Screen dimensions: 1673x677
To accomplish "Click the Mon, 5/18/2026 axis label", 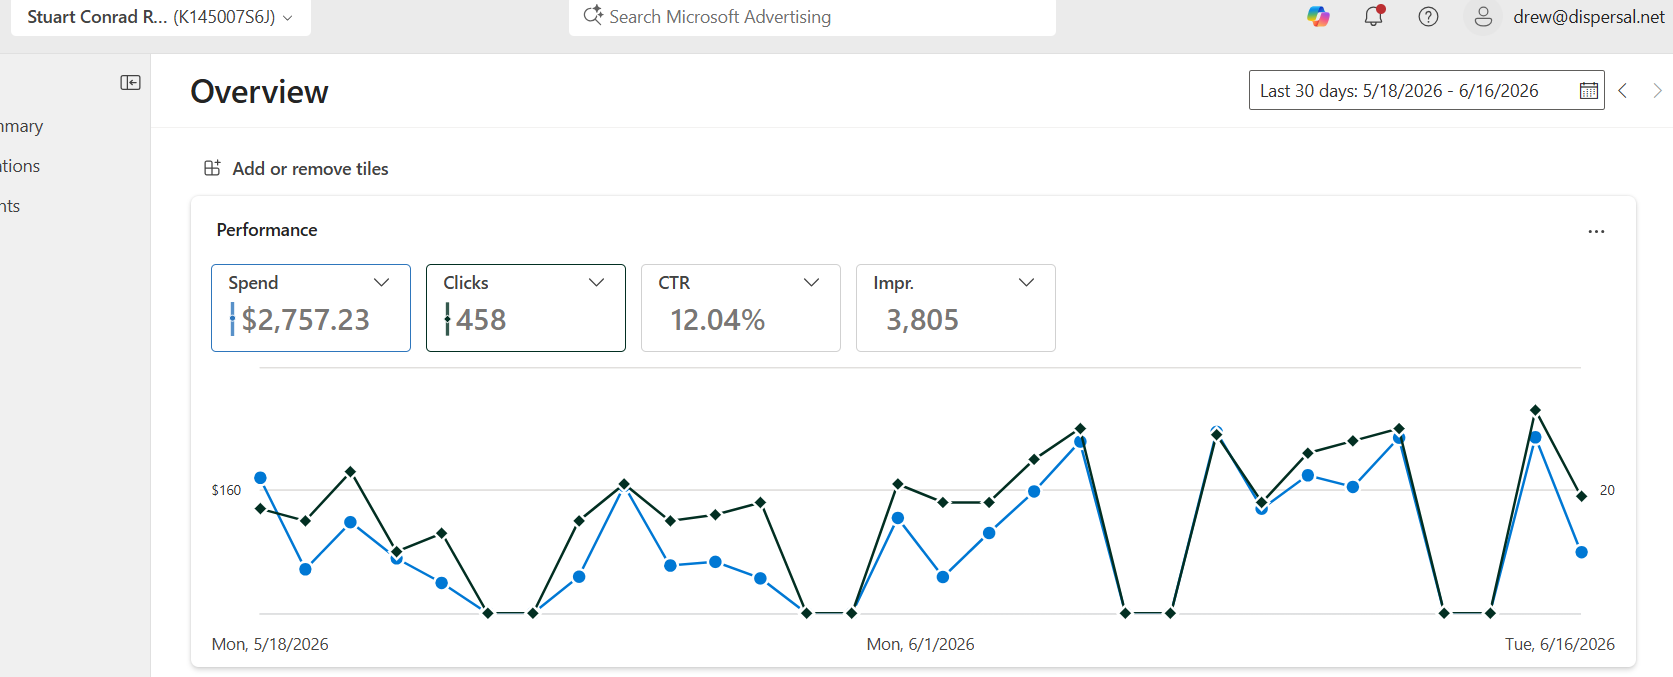I will click(x=270, y=644).
